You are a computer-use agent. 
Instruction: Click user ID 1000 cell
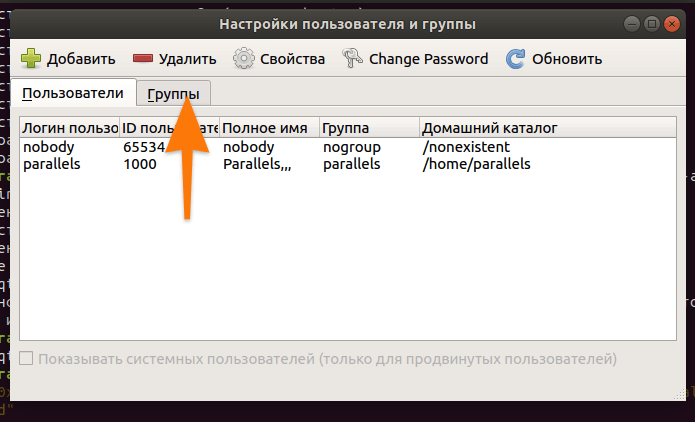(x=140, y=164)
